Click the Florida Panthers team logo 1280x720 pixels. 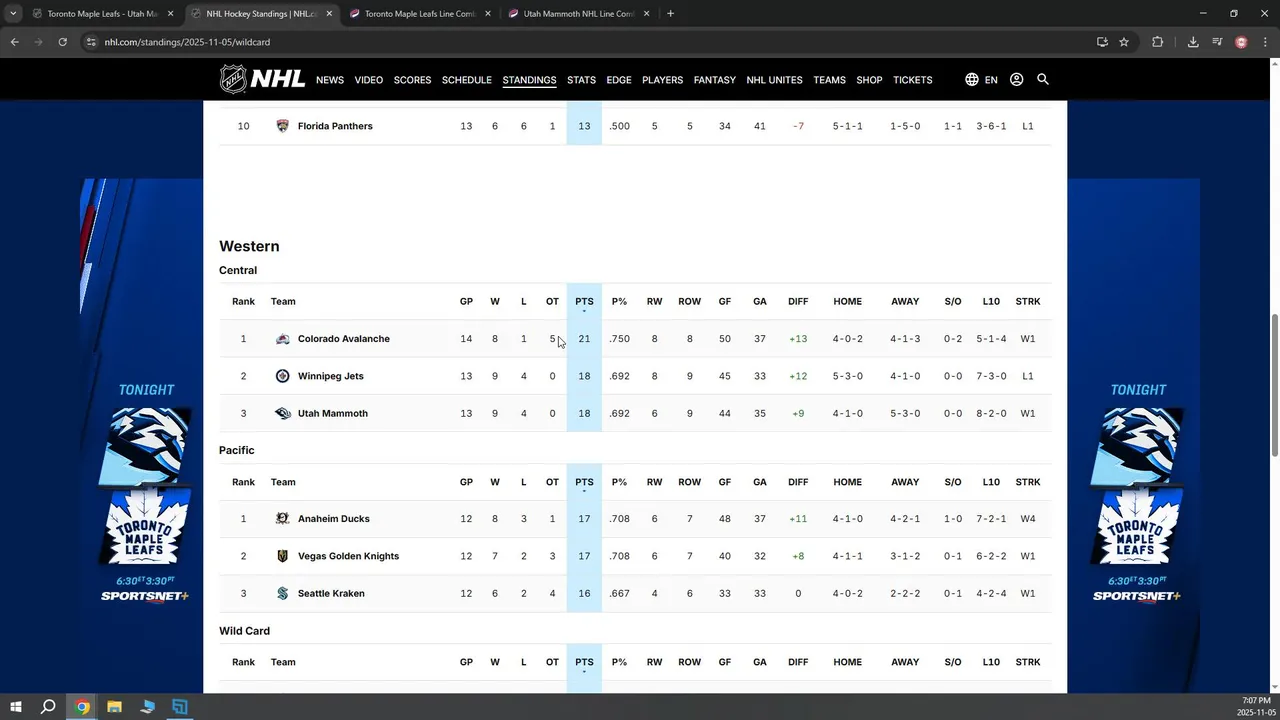coord(282,126)
